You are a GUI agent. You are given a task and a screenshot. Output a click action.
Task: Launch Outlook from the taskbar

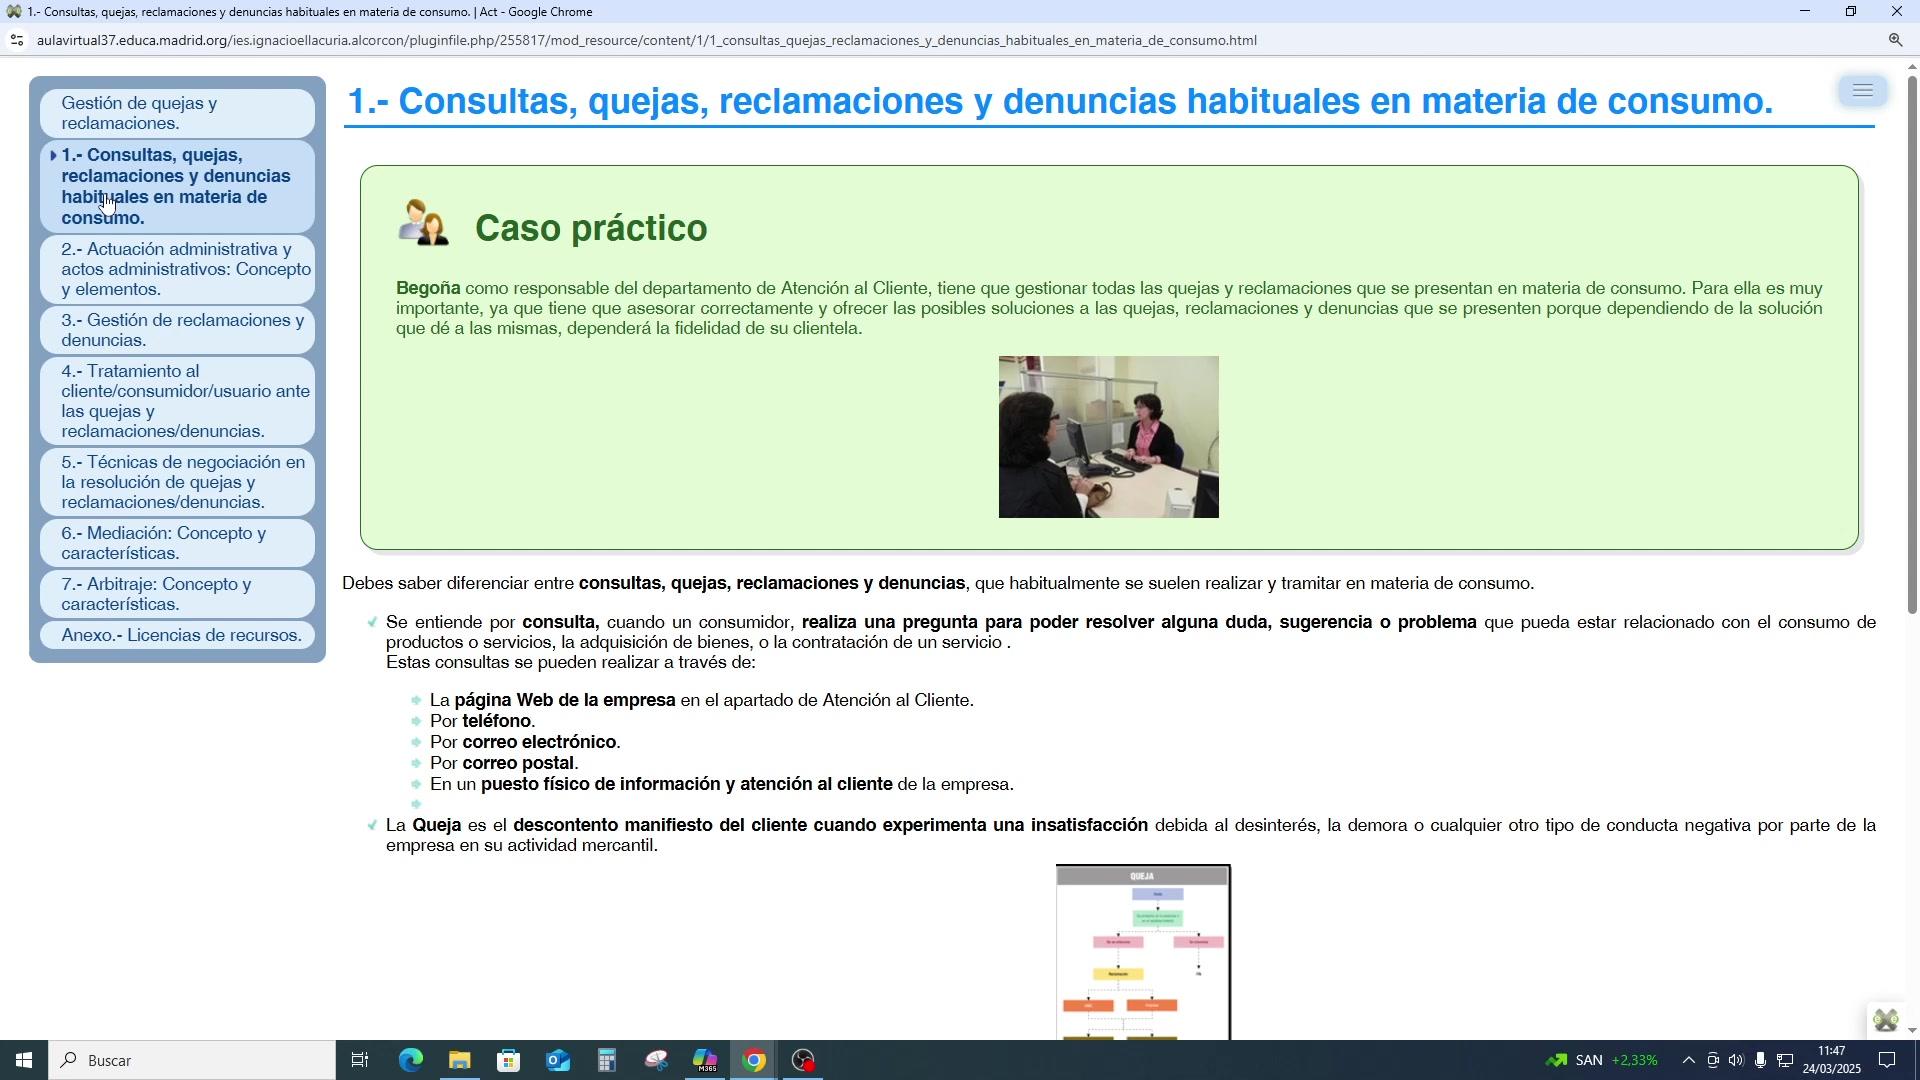pos(557,1060)
